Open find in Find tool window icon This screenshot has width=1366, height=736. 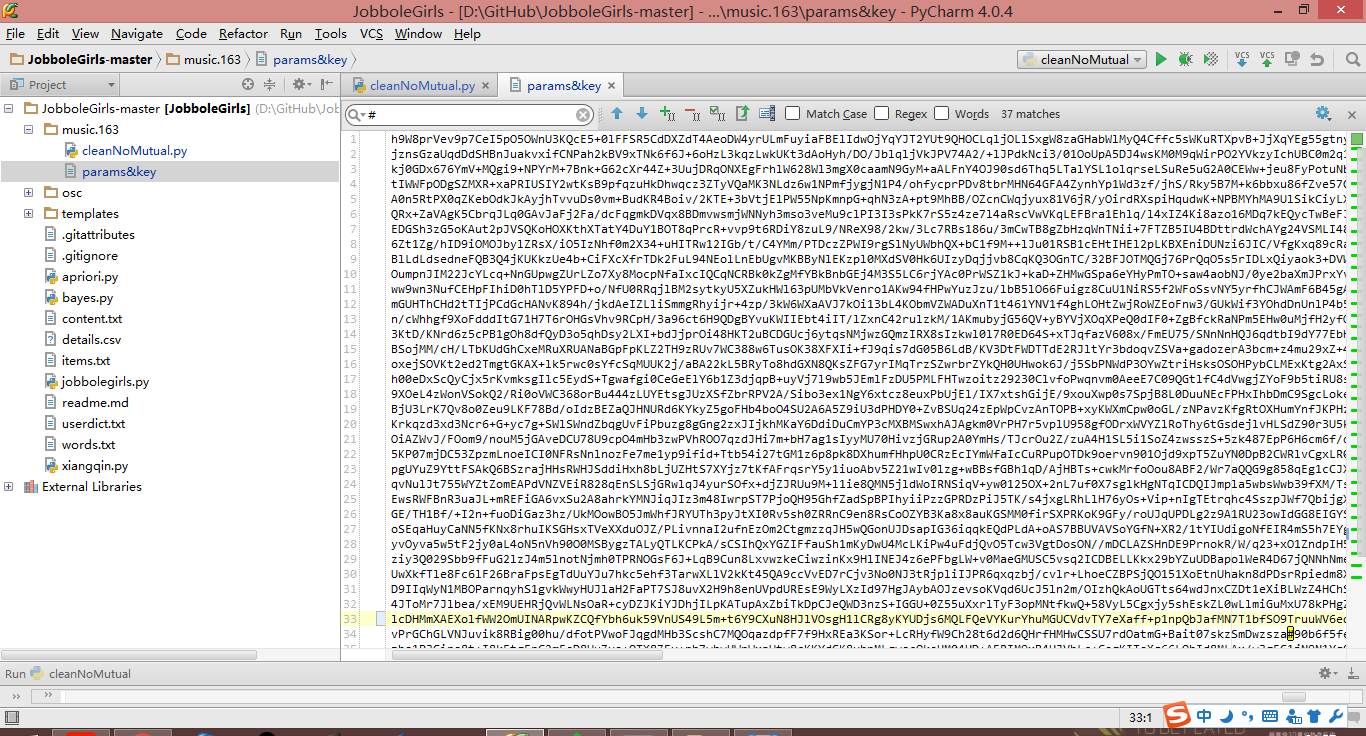767,114
